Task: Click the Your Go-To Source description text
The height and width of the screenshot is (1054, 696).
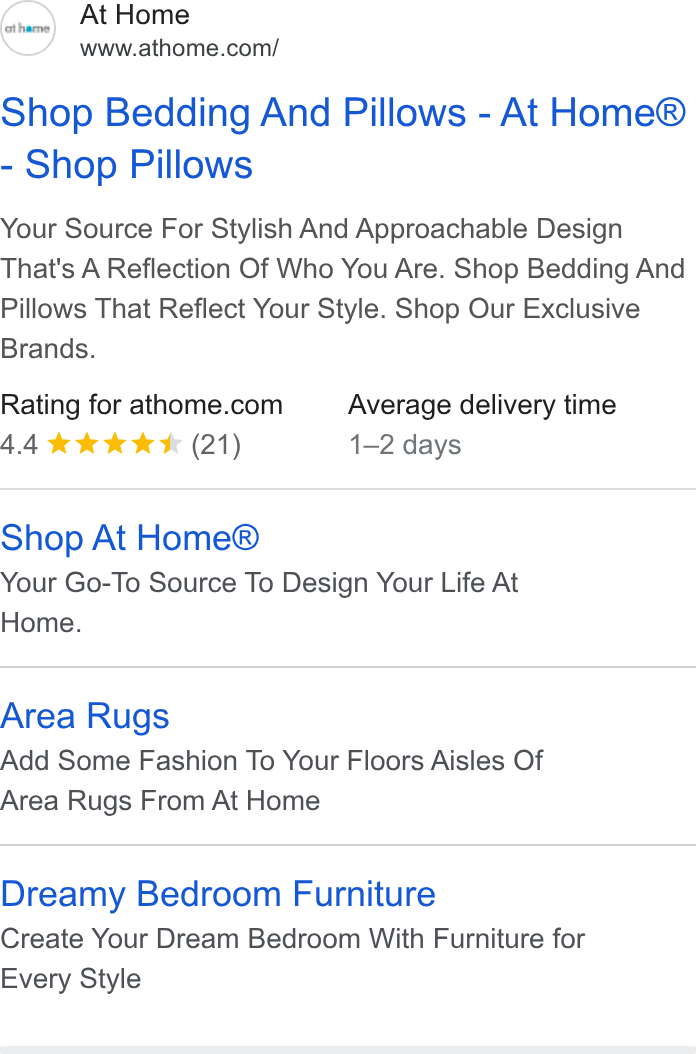Action: coord(260,602)
